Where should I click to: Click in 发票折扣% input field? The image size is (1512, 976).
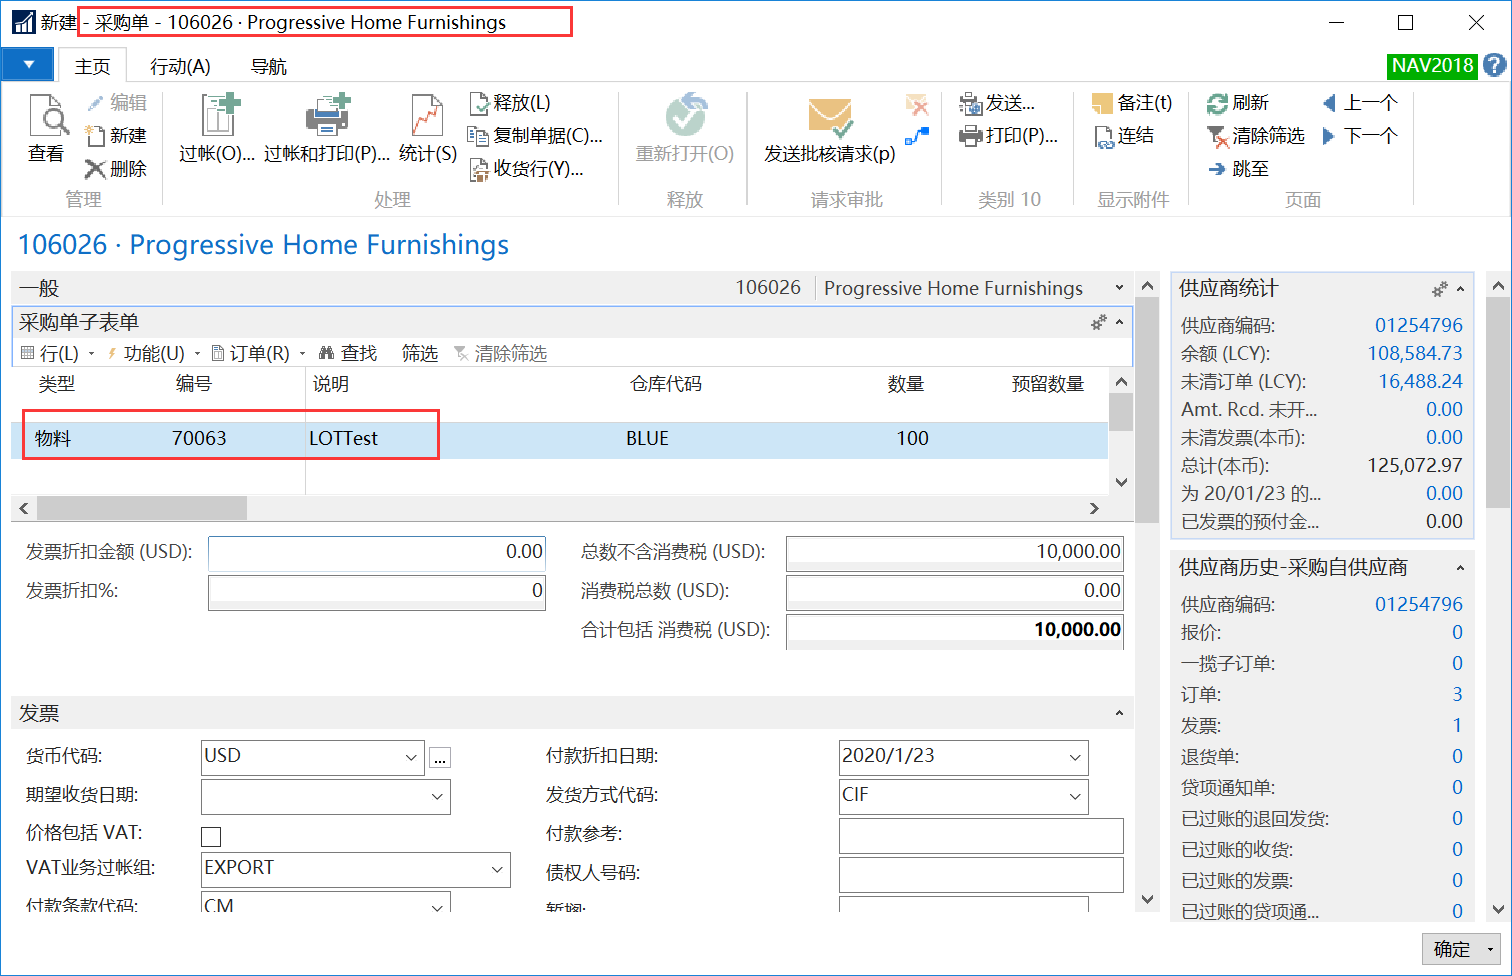[377, 591]
